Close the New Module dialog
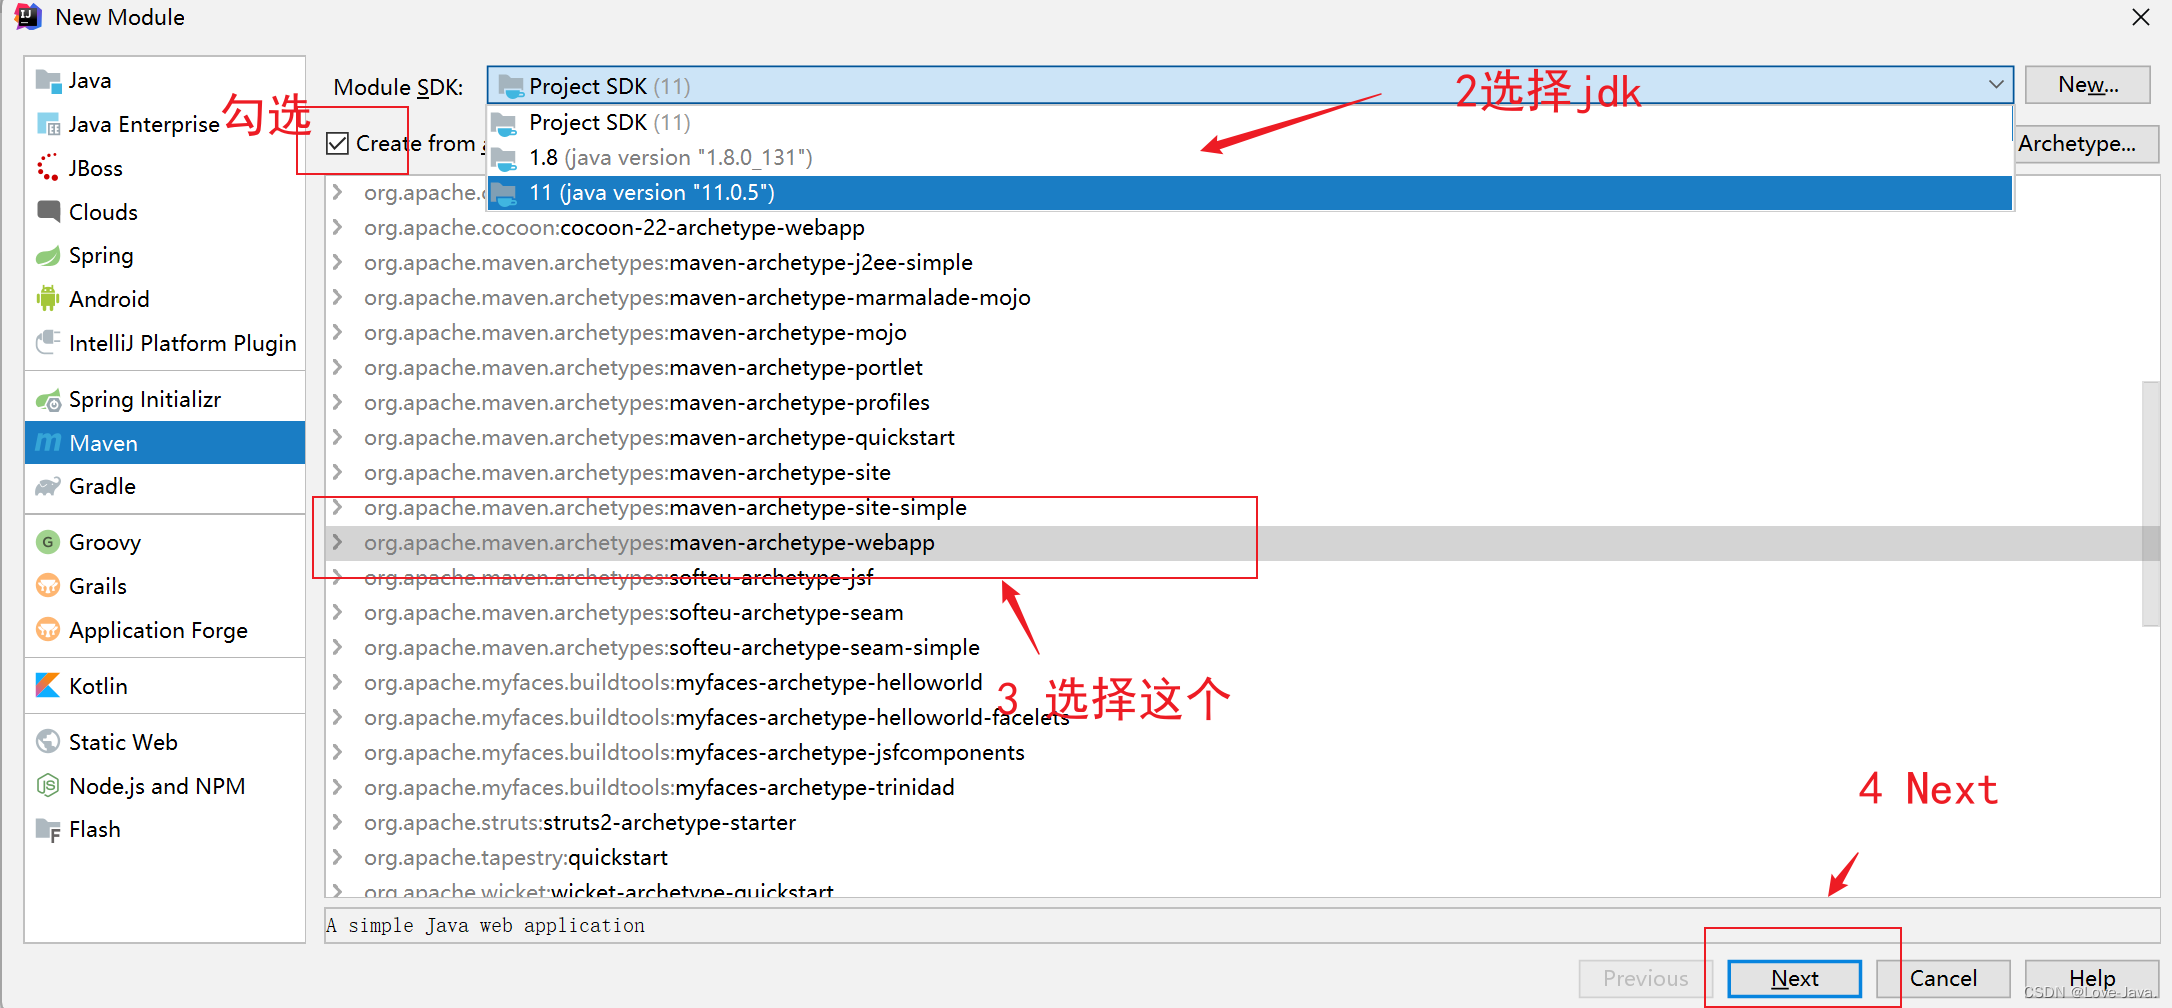 2141,17
